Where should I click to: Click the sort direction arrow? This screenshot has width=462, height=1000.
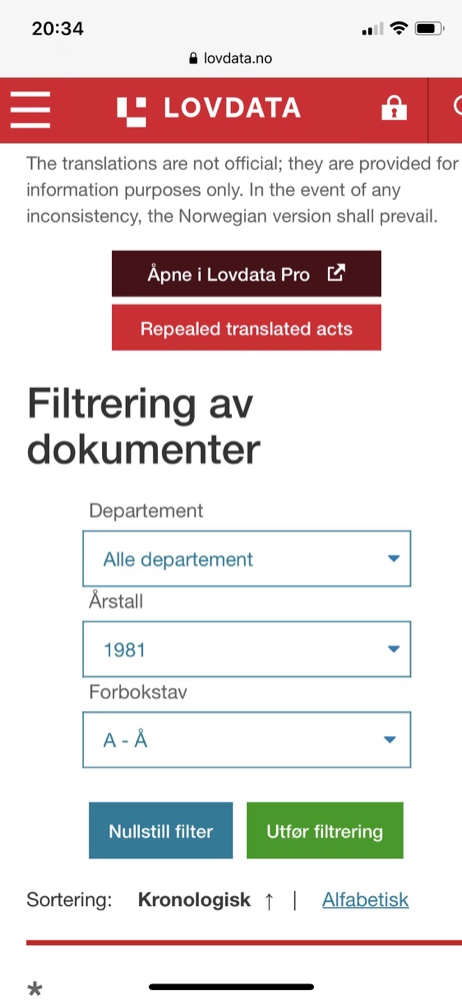point(269,901)
